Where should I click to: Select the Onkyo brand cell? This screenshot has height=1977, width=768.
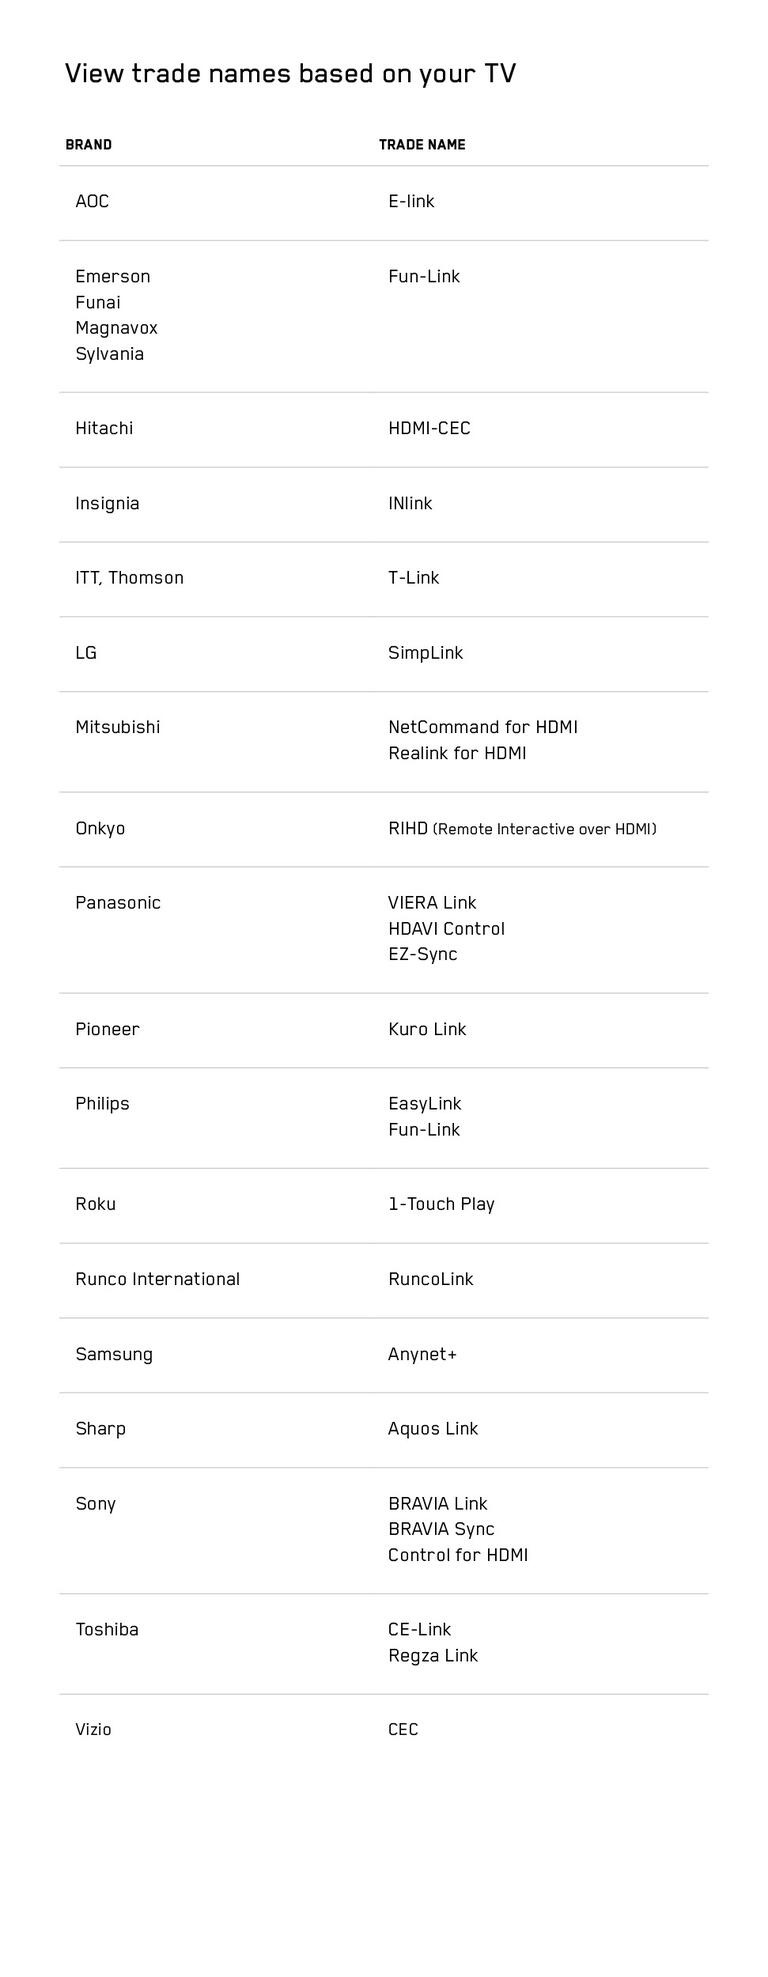click(x=100, y=829)
